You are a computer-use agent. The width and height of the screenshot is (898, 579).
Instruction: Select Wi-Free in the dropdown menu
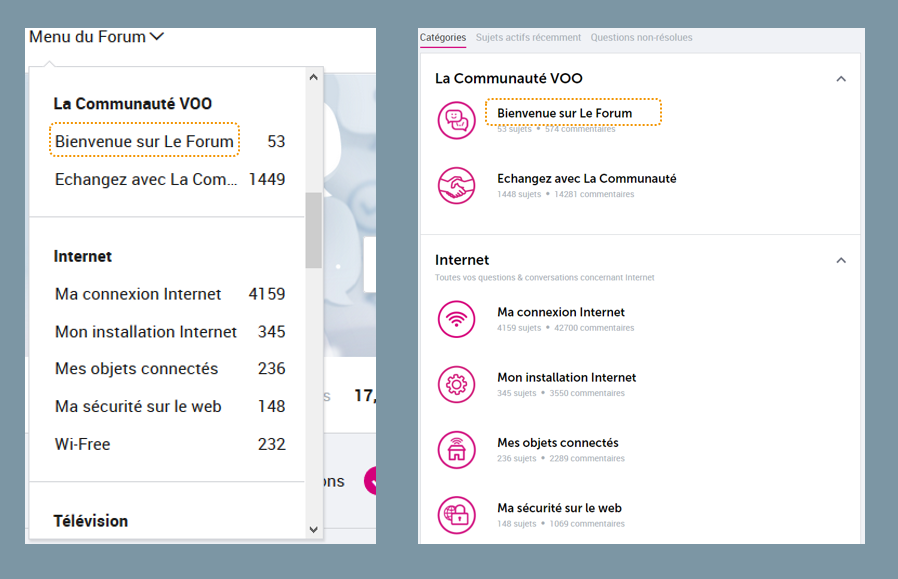(82, 444)
